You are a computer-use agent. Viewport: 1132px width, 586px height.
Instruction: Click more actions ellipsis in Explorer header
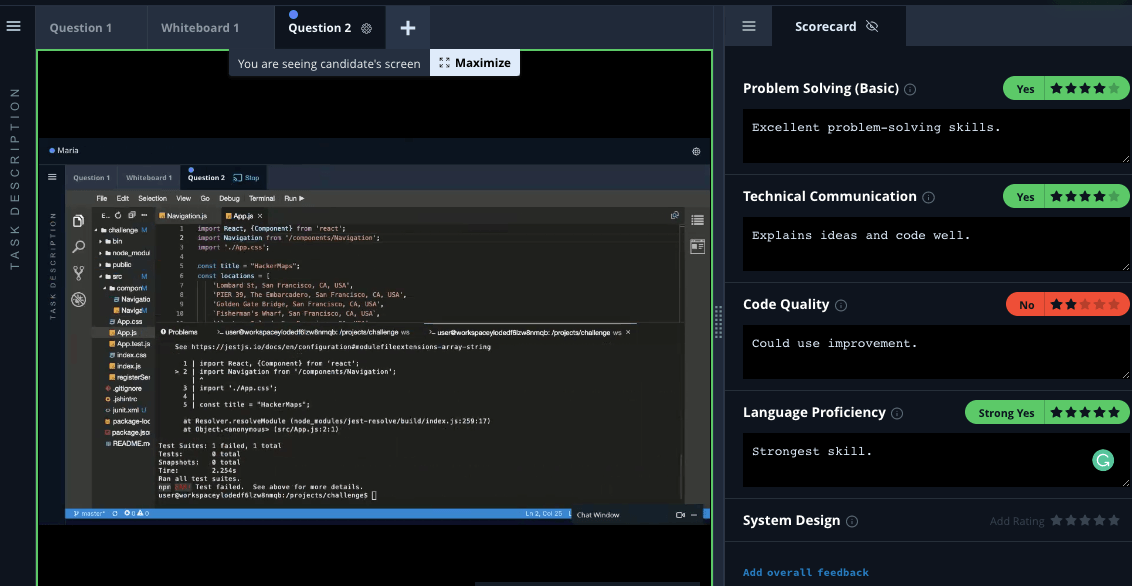[x=145, y=215]
